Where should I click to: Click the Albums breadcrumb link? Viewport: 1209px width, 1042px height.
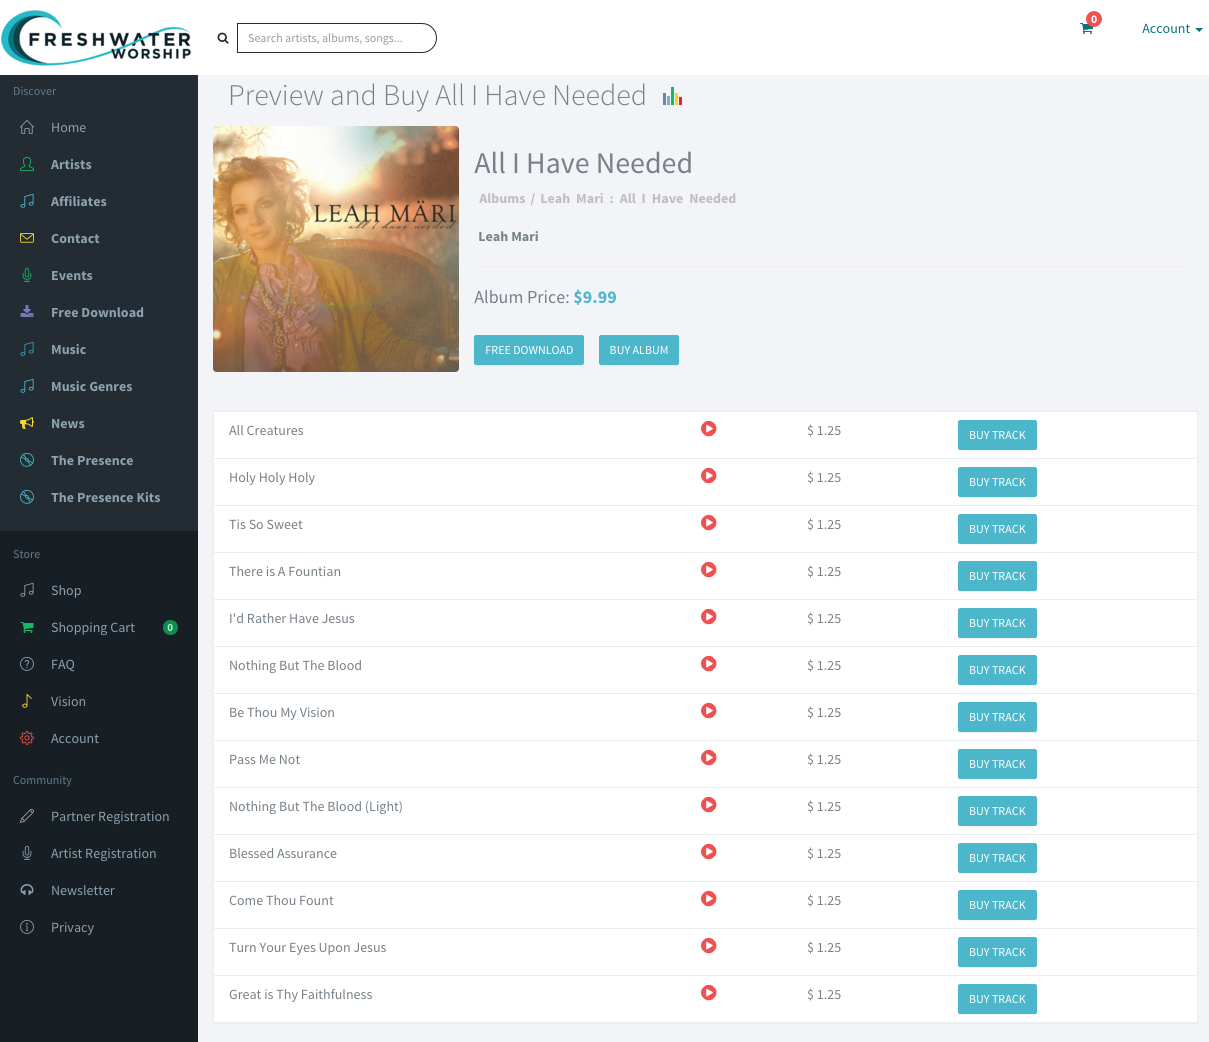point(502,199)
